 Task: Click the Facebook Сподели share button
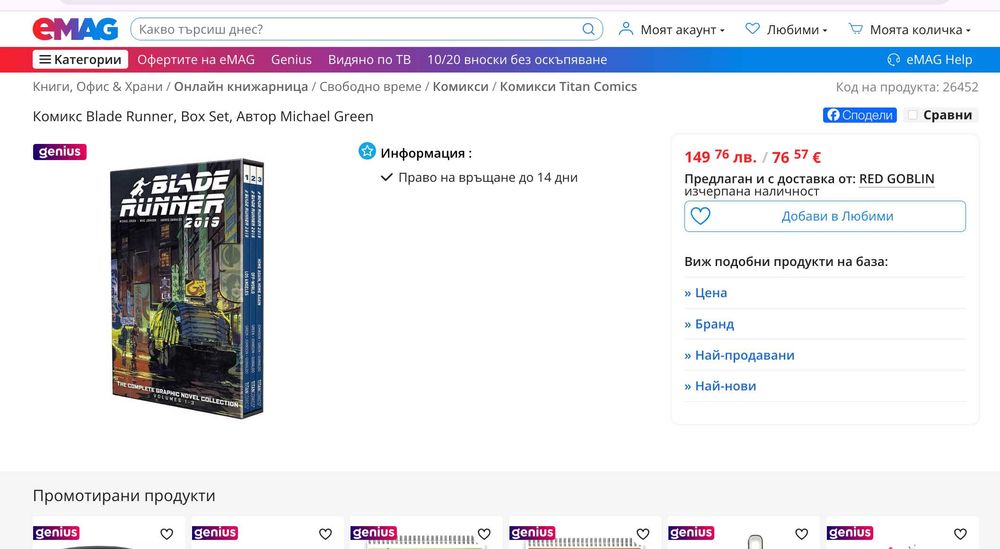[859, 115]
